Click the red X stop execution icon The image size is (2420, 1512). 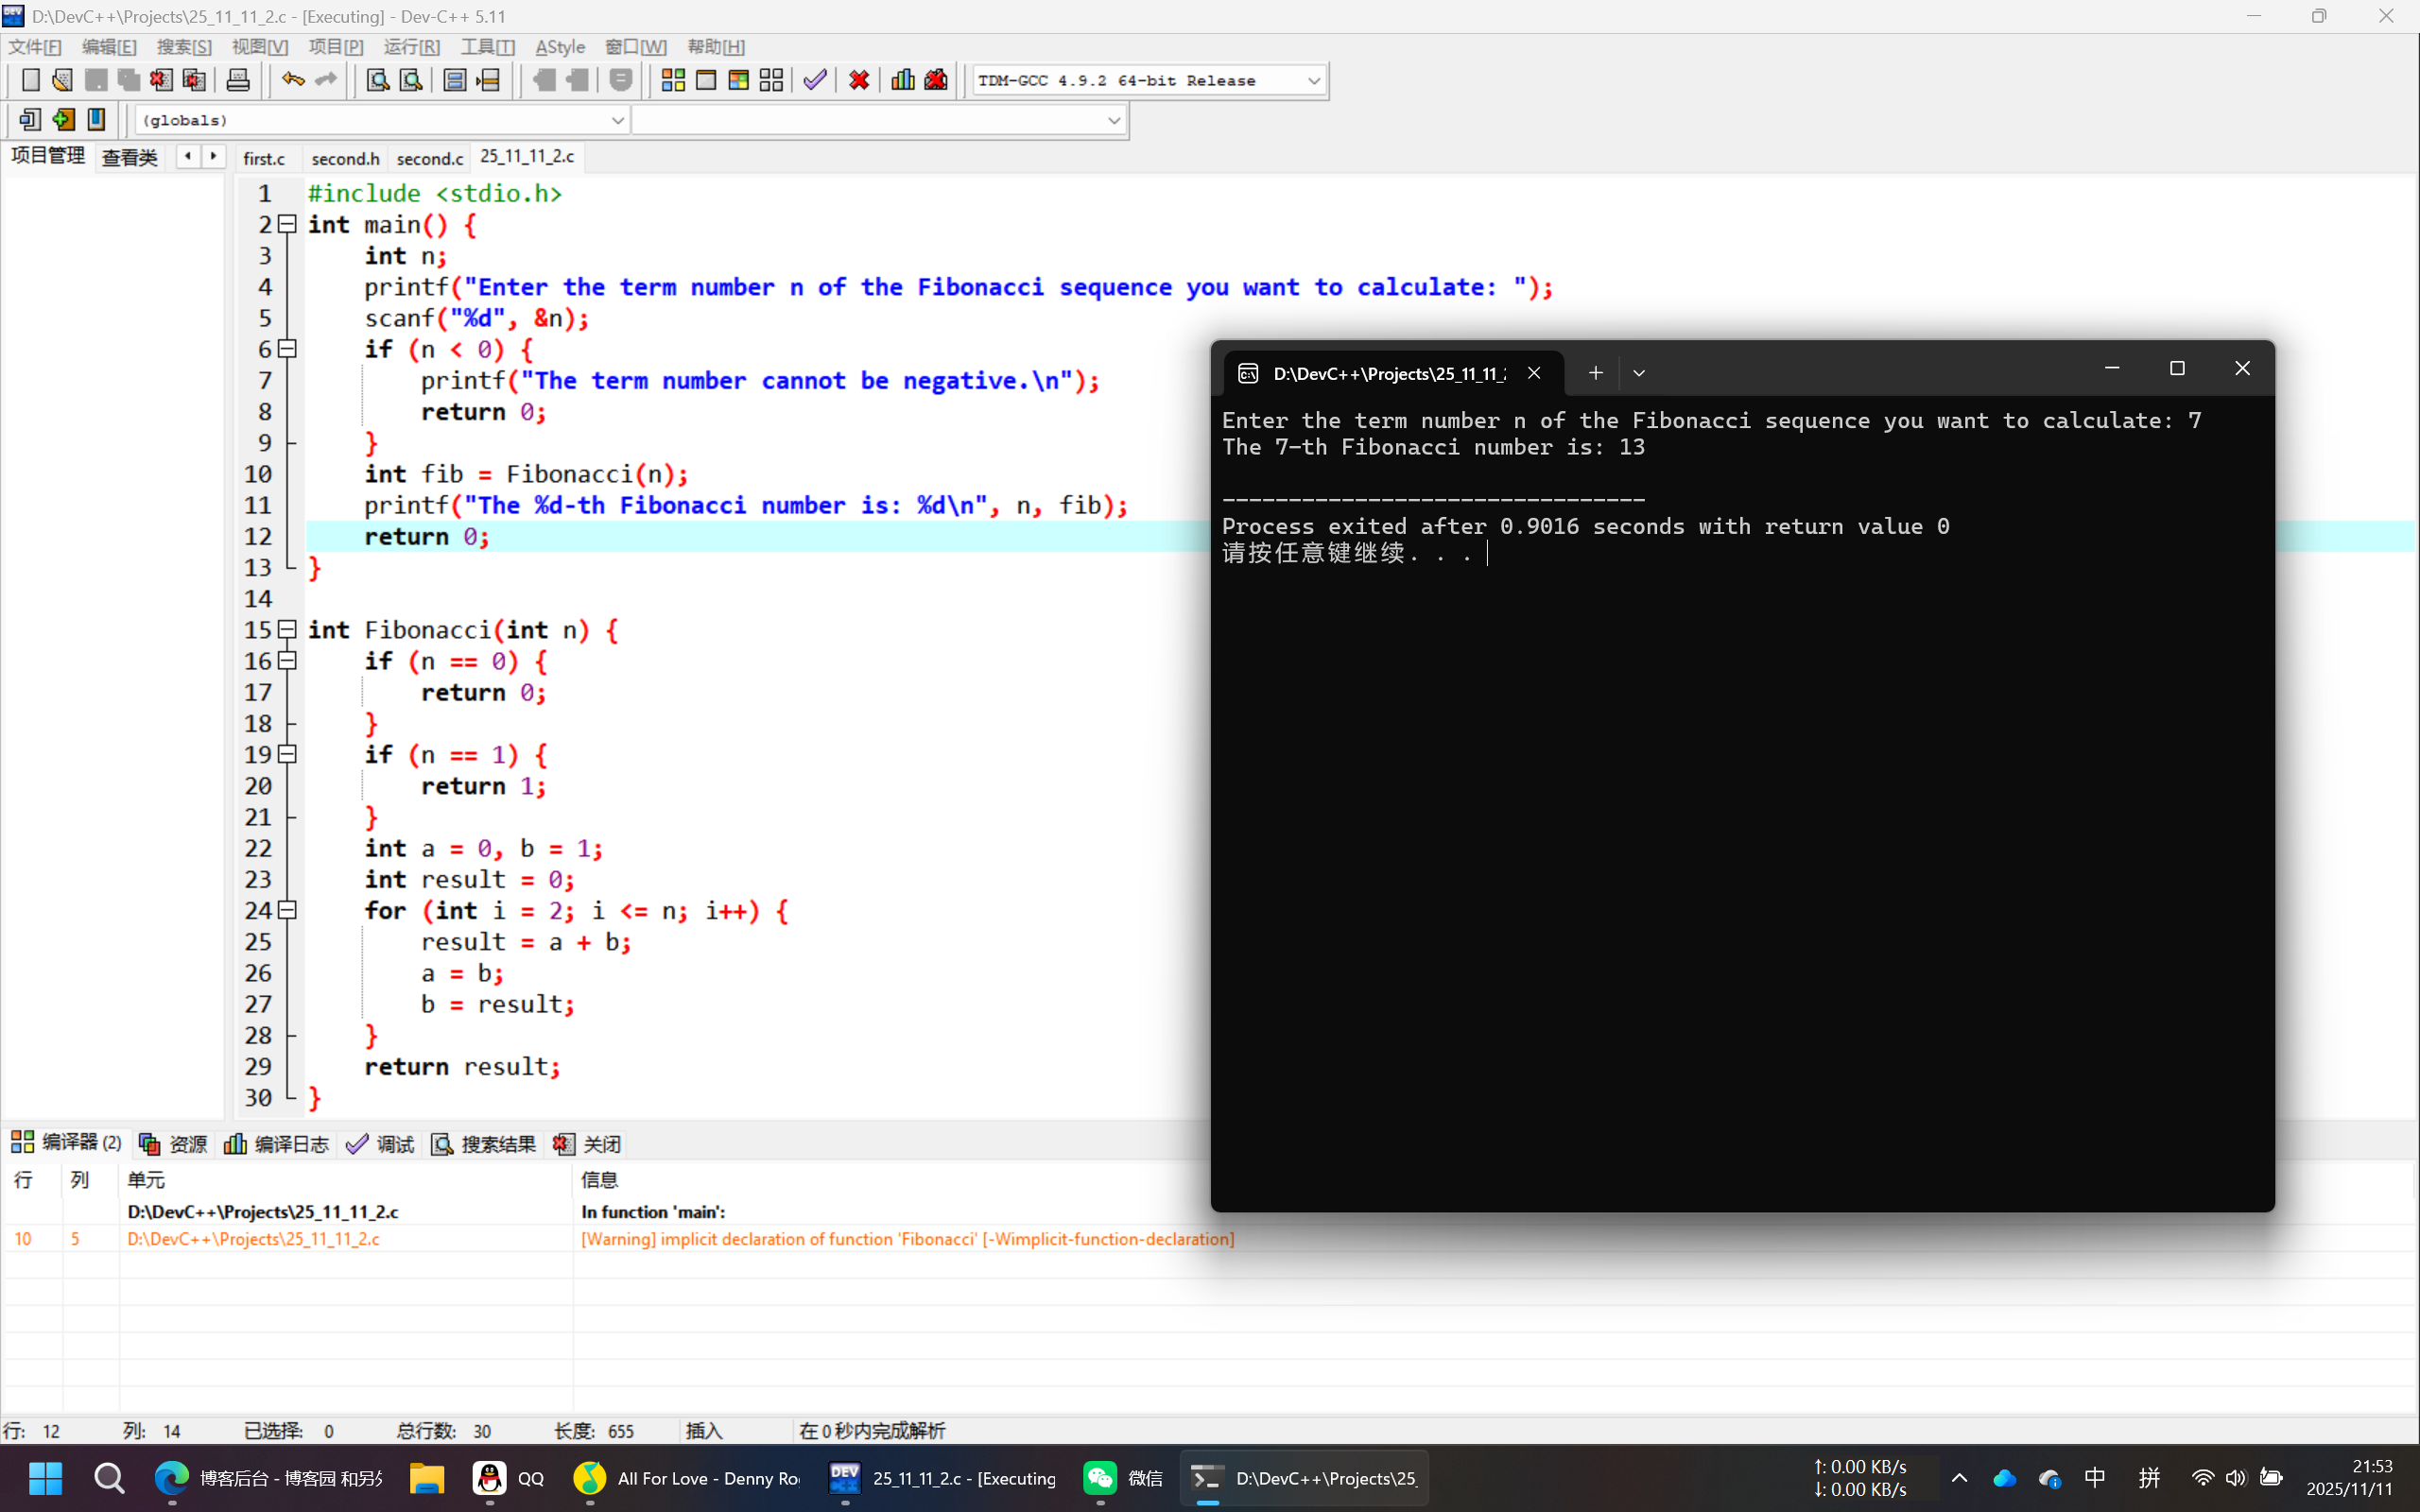click(x=858, y=80)
